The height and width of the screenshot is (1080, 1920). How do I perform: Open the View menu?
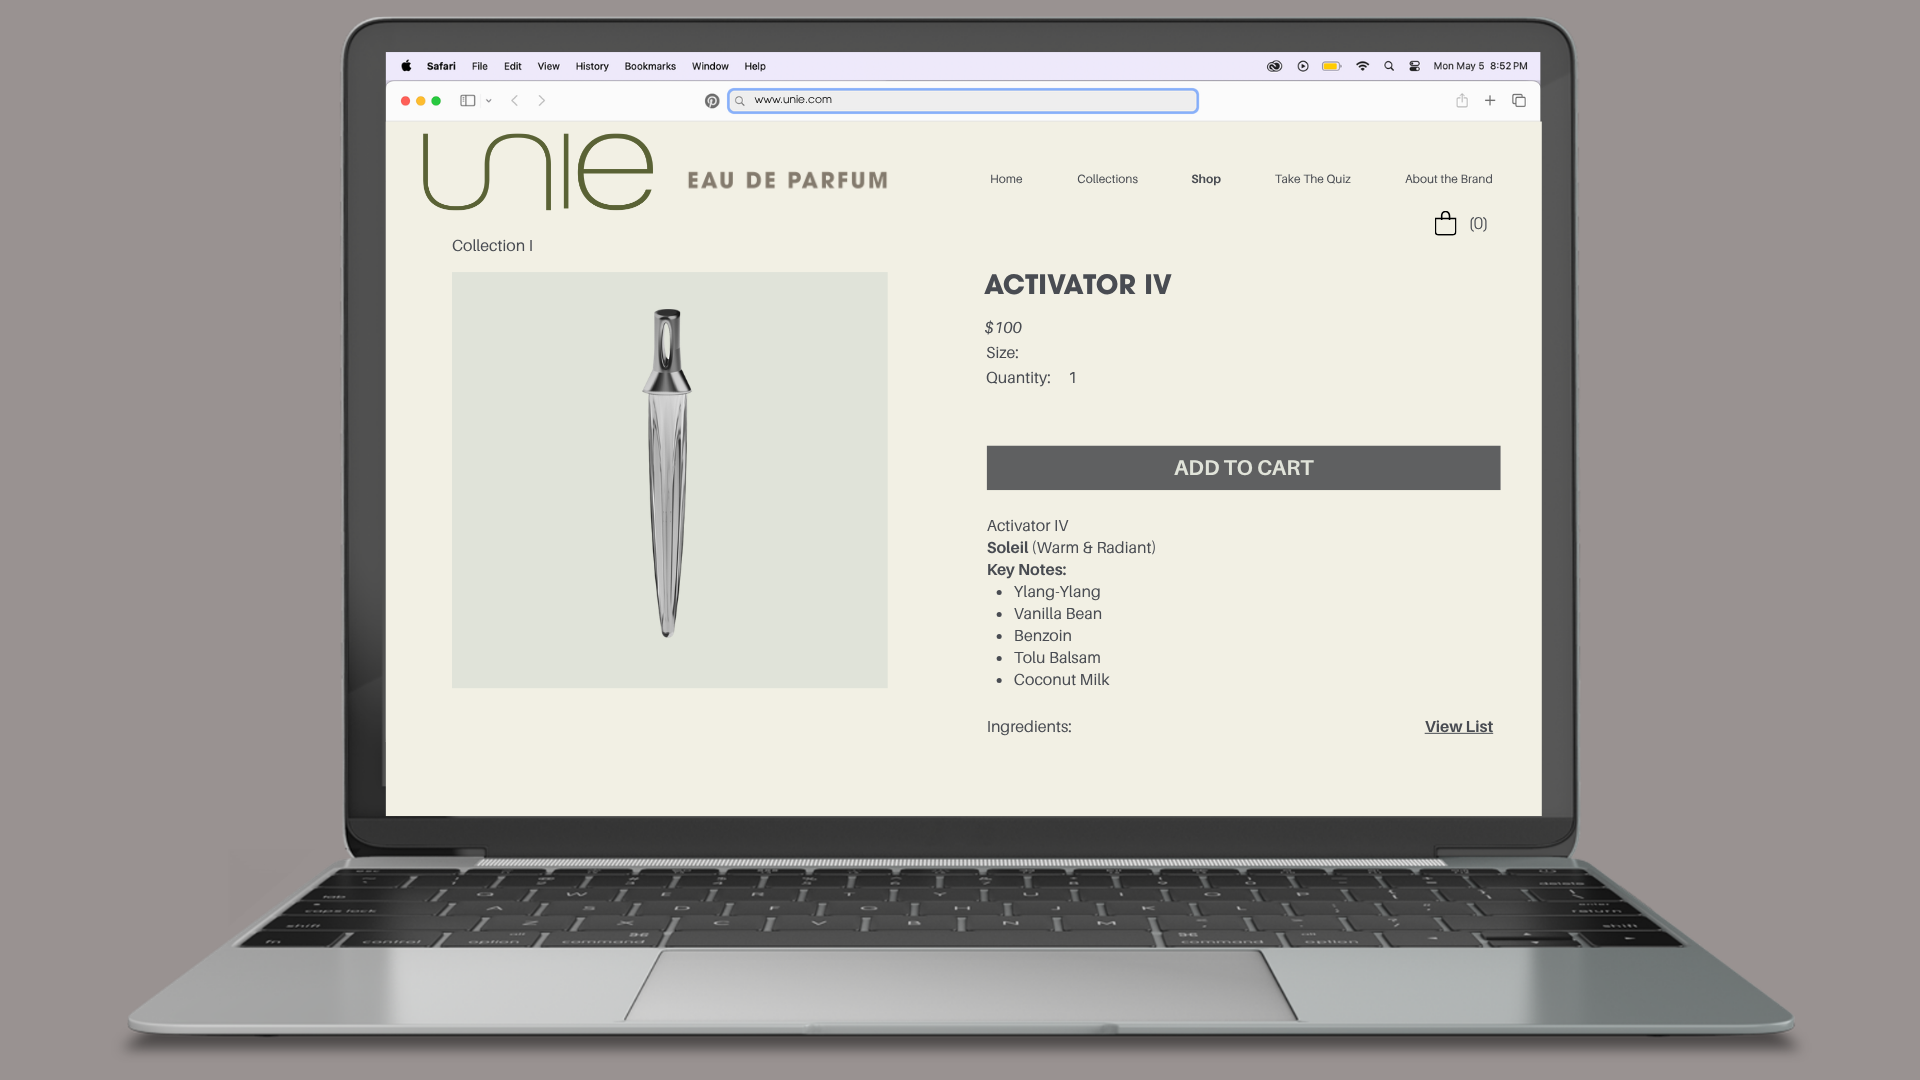coord(549,66)
